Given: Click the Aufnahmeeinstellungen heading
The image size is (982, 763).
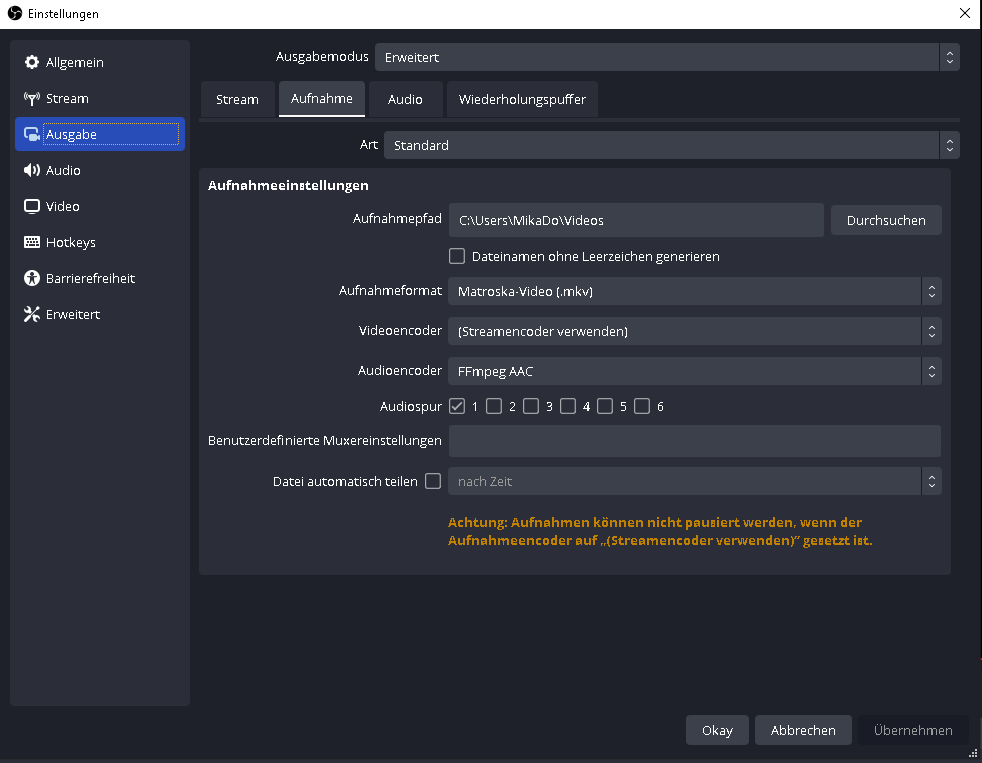Looking at the screenshot, I should pyautogui.click(x=288, y=185).
